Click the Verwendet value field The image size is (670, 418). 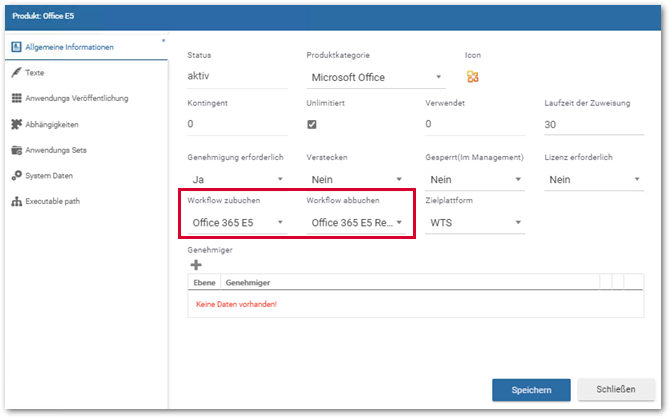pos(475,124)
